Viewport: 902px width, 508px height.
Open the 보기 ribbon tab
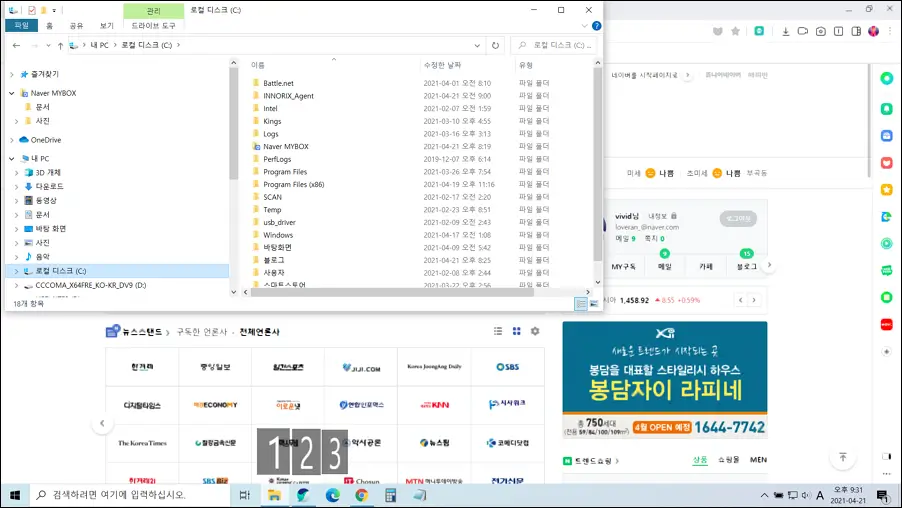pyautogui.click(x=106, y=26)
